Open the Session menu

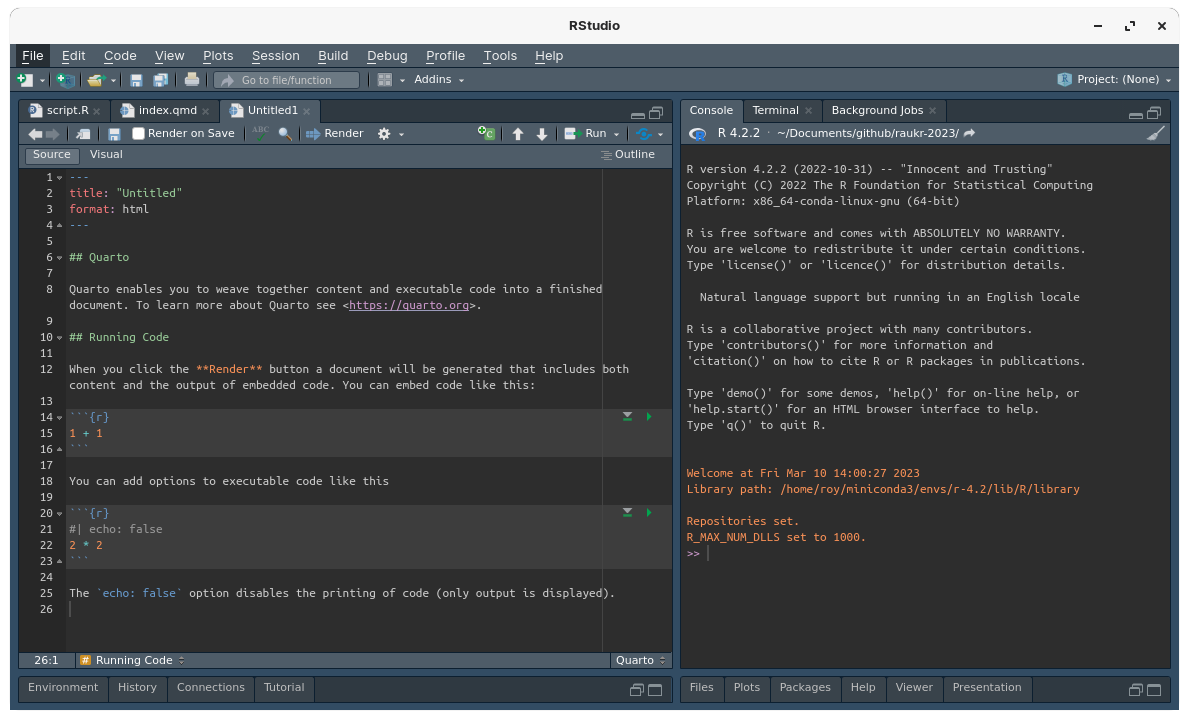tap(275, 56)
